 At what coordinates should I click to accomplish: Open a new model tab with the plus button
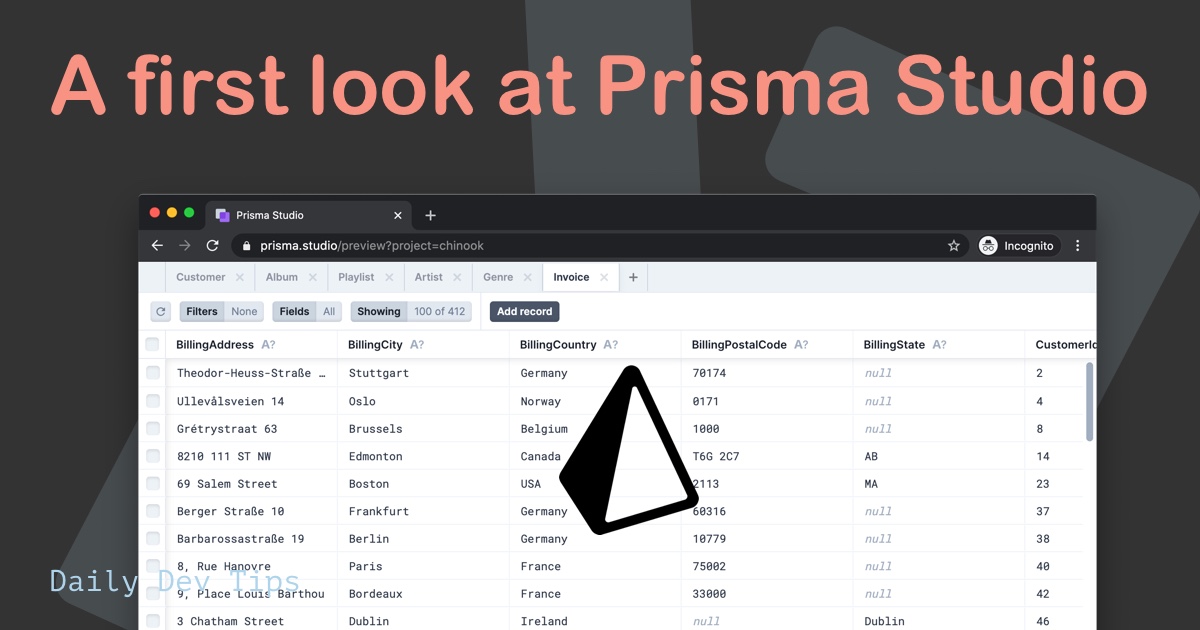pos(633,277)
